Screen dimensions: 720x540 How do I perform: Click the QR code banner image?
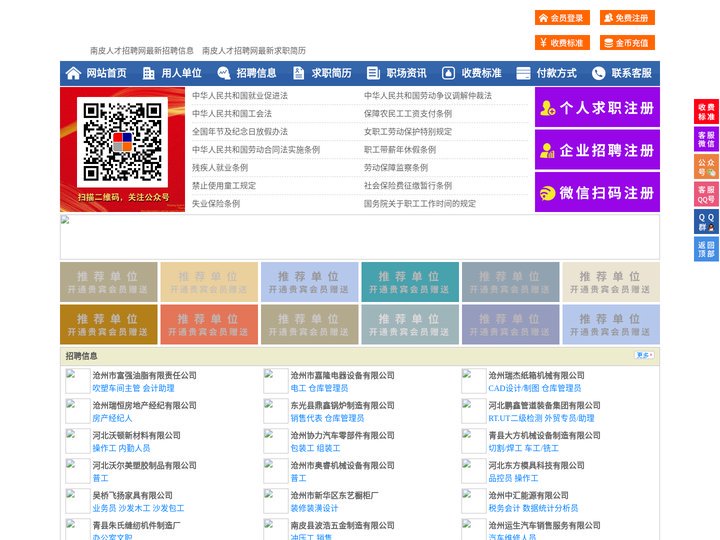click(x=123, y=150)
